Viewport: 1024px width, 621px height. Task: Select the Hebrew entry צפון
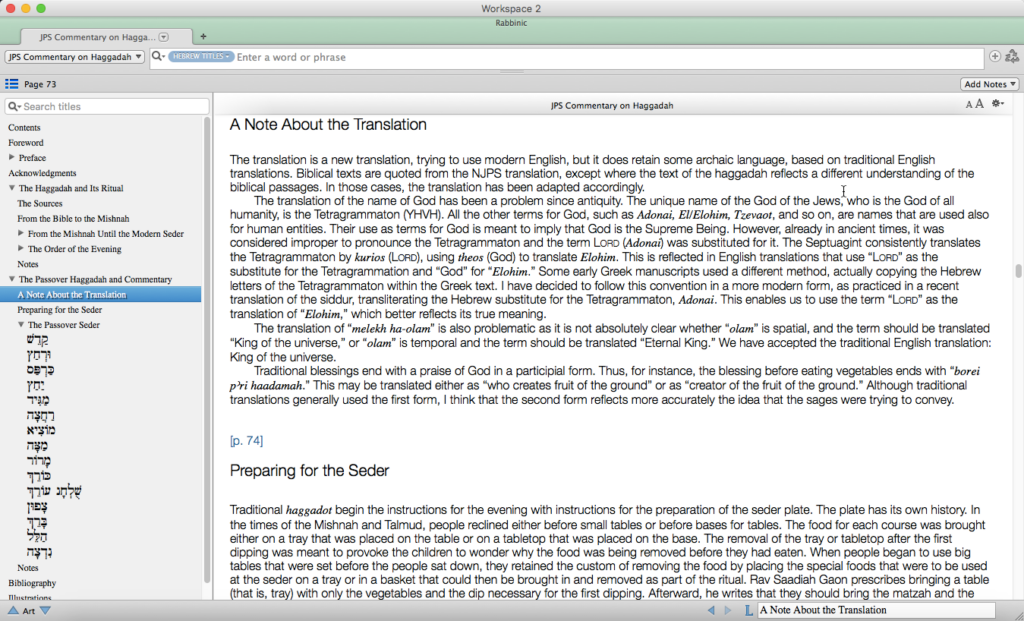coord(37,506)
